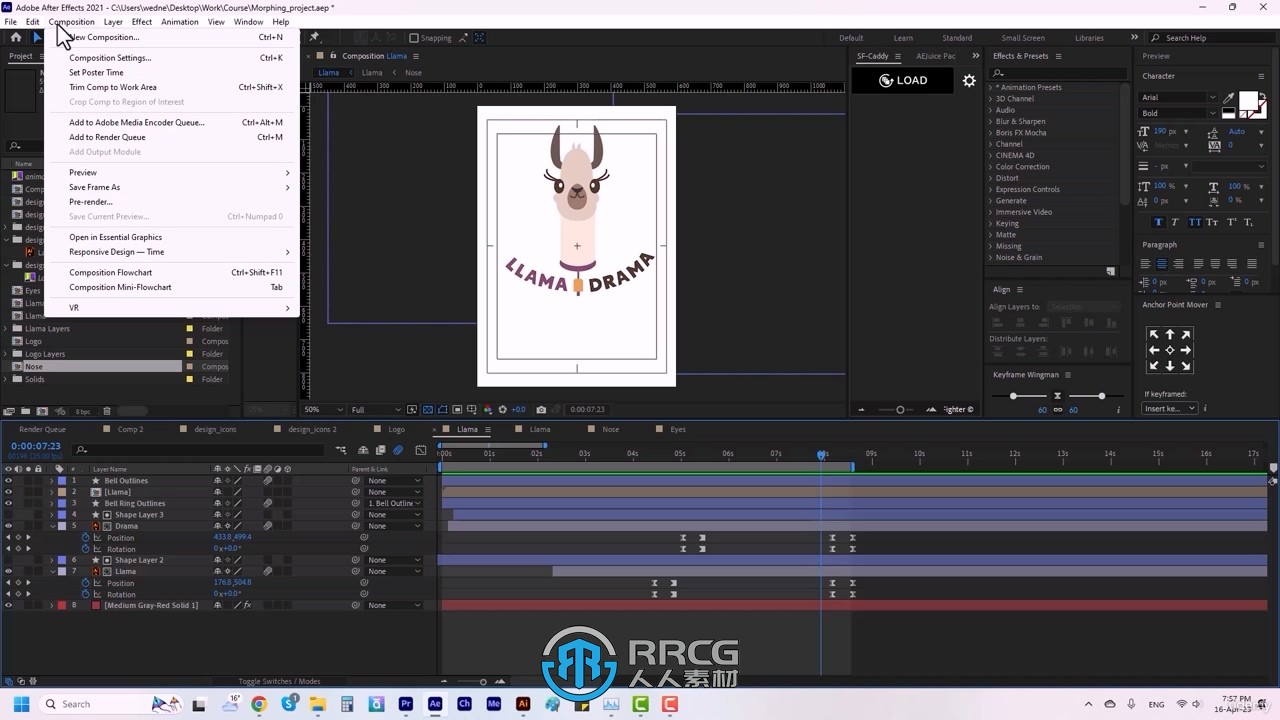Hide the [Llama] layer
The width and height of the screenshot is (1280, 720).
point(9,492)
